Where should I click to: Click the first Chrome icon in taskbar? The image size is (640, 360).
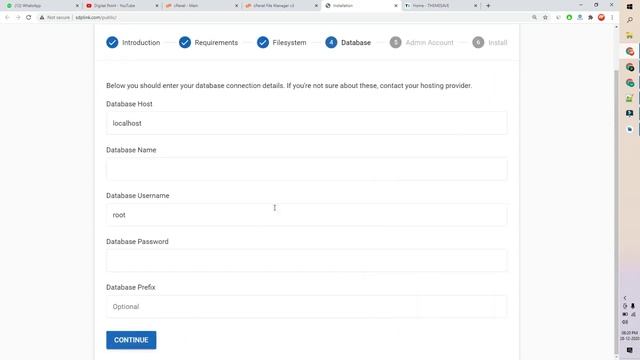coord(630,51)
